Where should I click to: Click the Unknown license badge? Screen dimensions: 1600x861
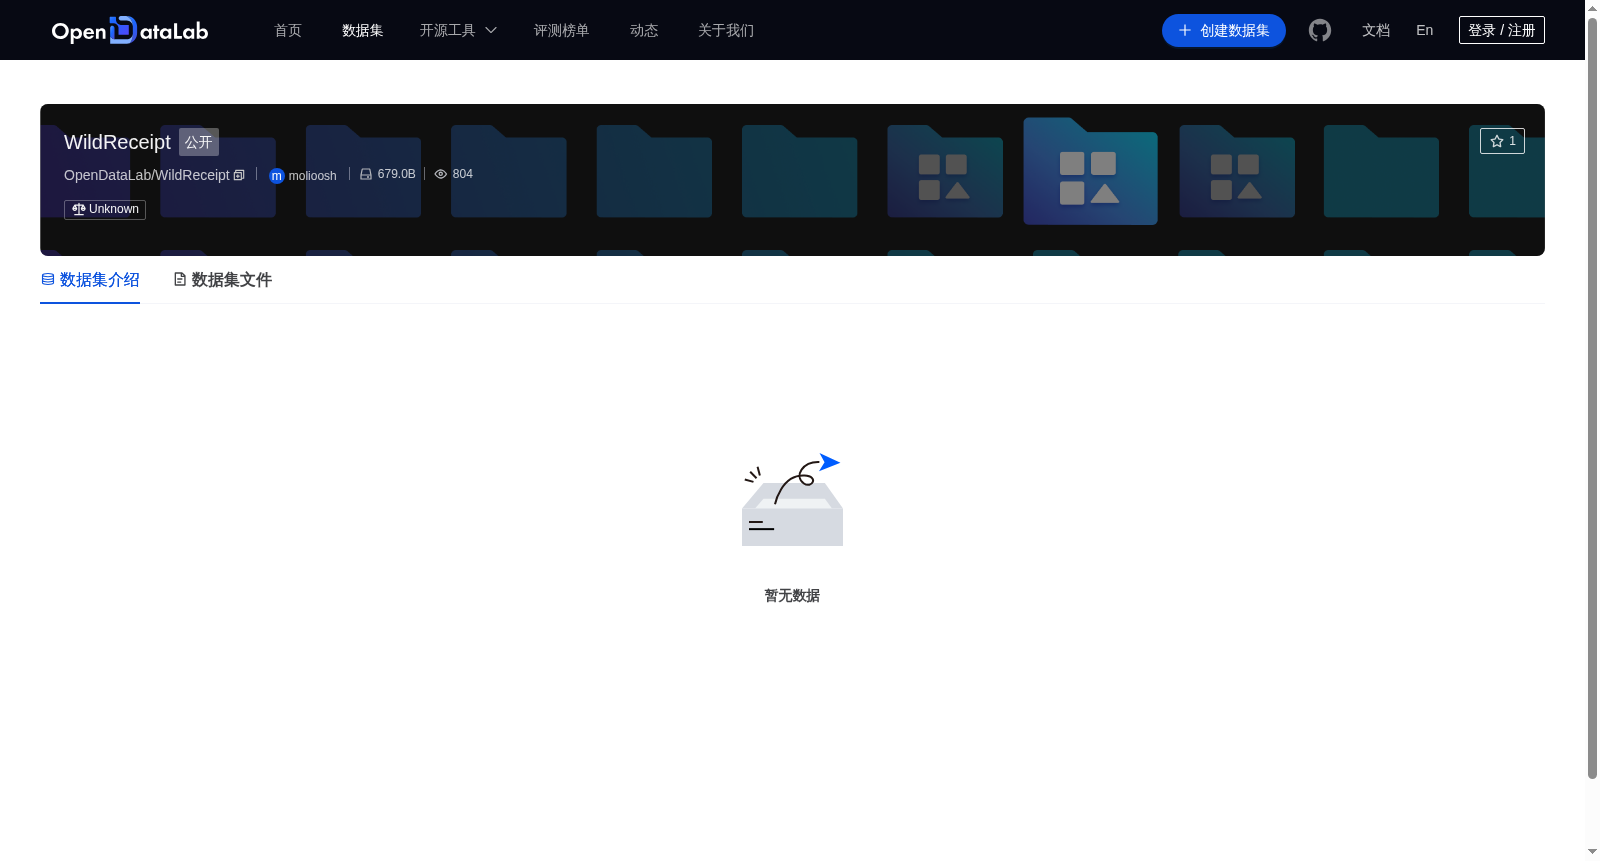point(105,209)
